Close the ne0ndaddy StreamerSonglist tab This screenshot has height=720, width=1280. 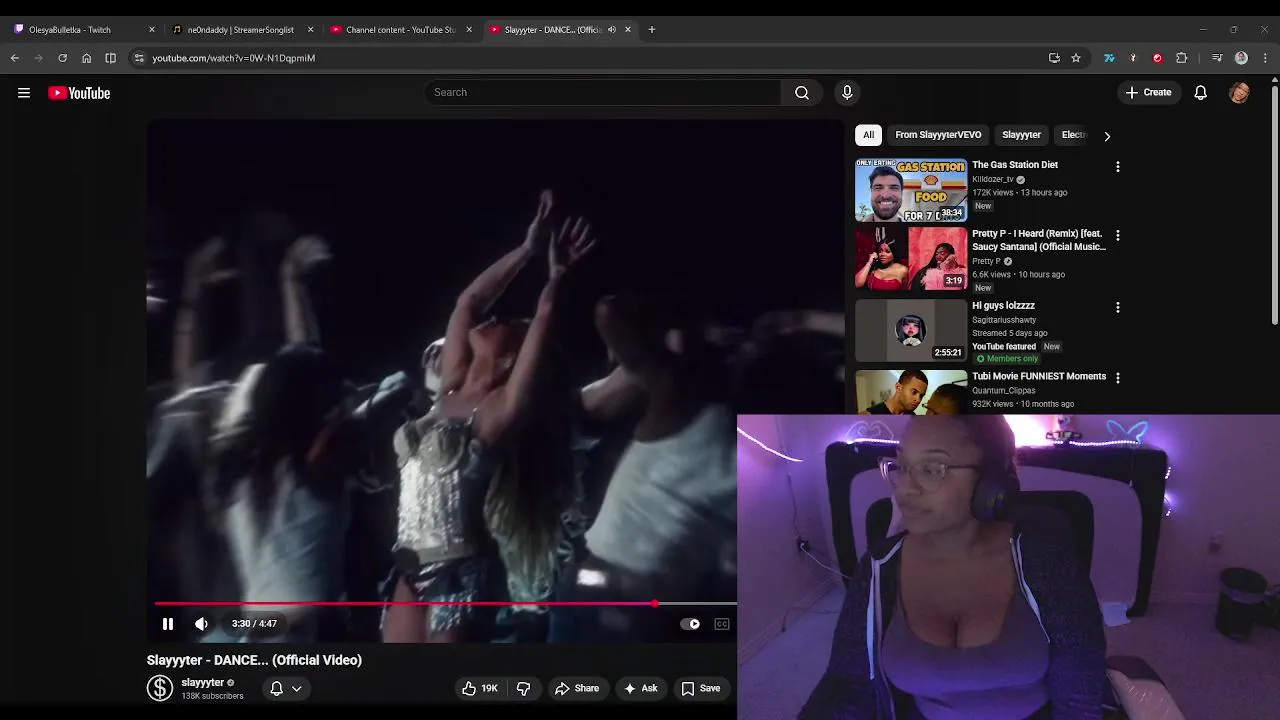(x=311, y=30)
